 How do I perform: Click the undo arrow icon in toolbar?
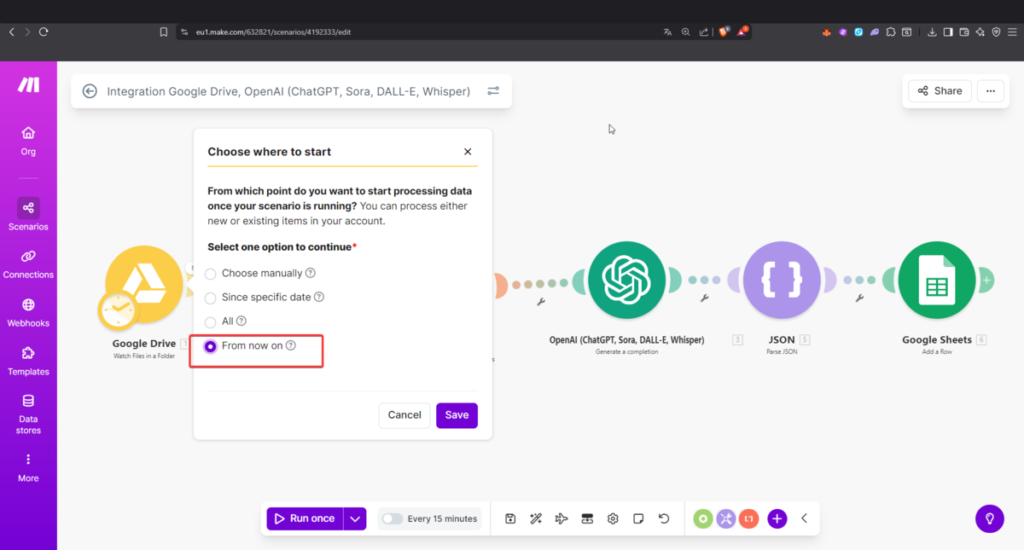click(x=664, y=519)
